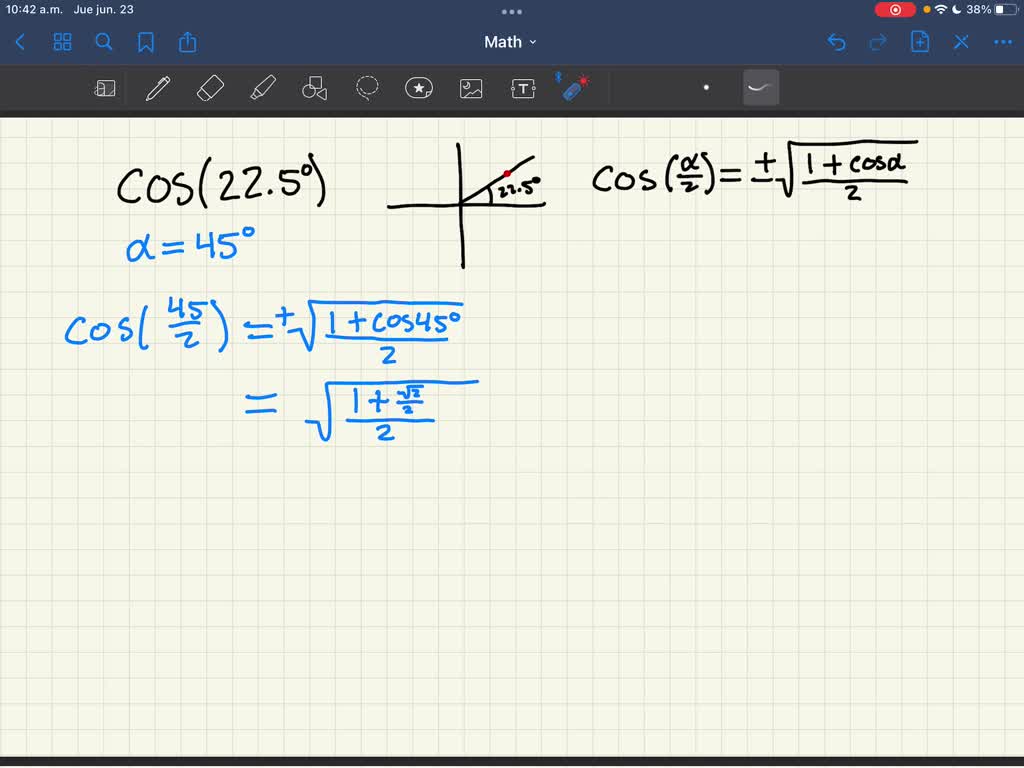Switch to the Highlighter tool
Viewport: 1024px width, 768px height.
coord(262,88)
